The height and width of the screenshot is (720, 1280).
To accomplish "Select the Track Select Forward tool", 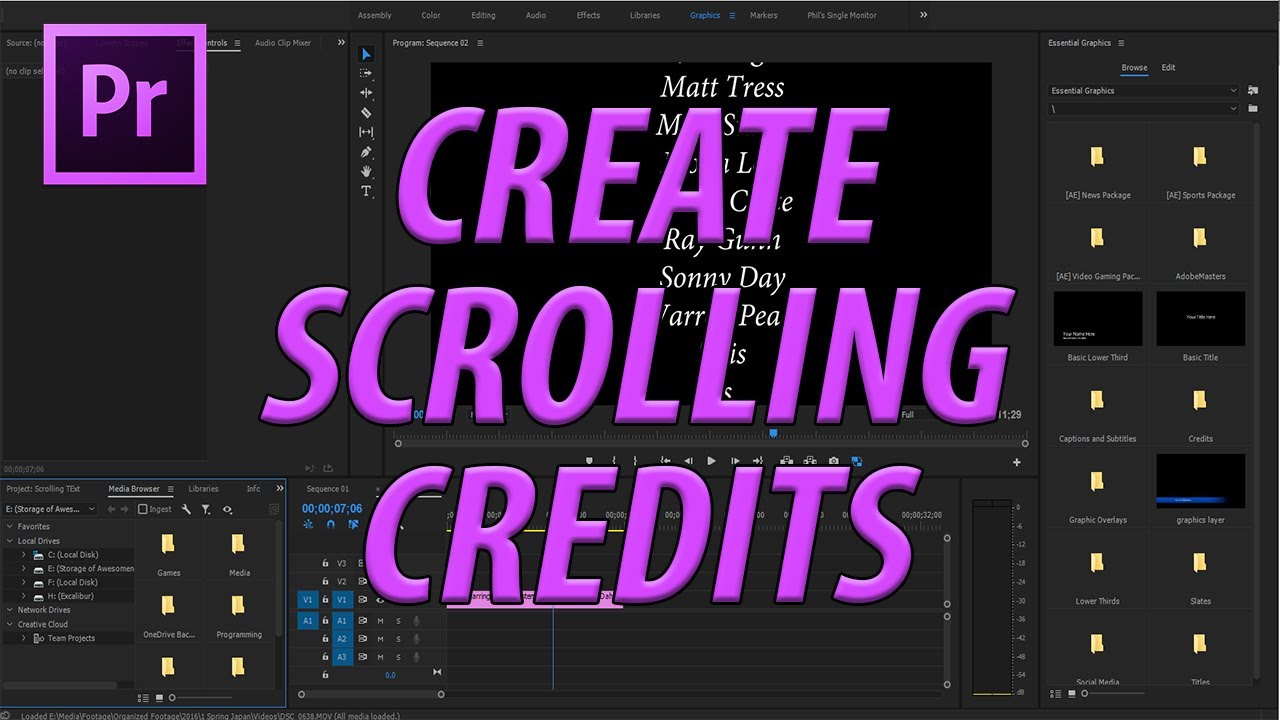I will pyautogui.click(x=367, y=73).
